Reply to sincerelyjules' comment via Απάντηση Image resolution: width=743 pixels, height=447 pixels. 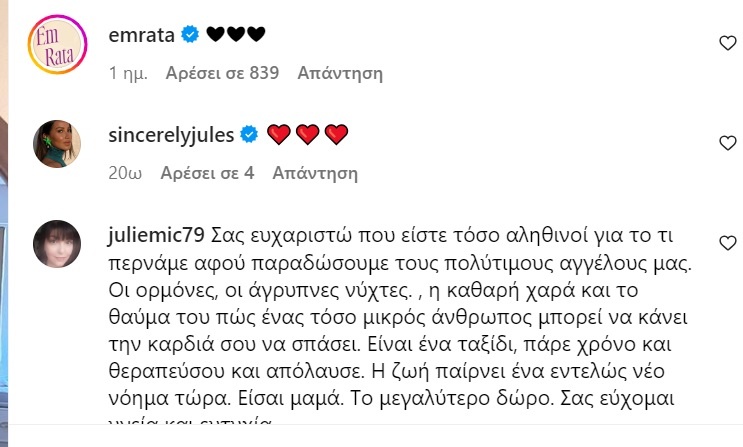(x=315, y=172)
